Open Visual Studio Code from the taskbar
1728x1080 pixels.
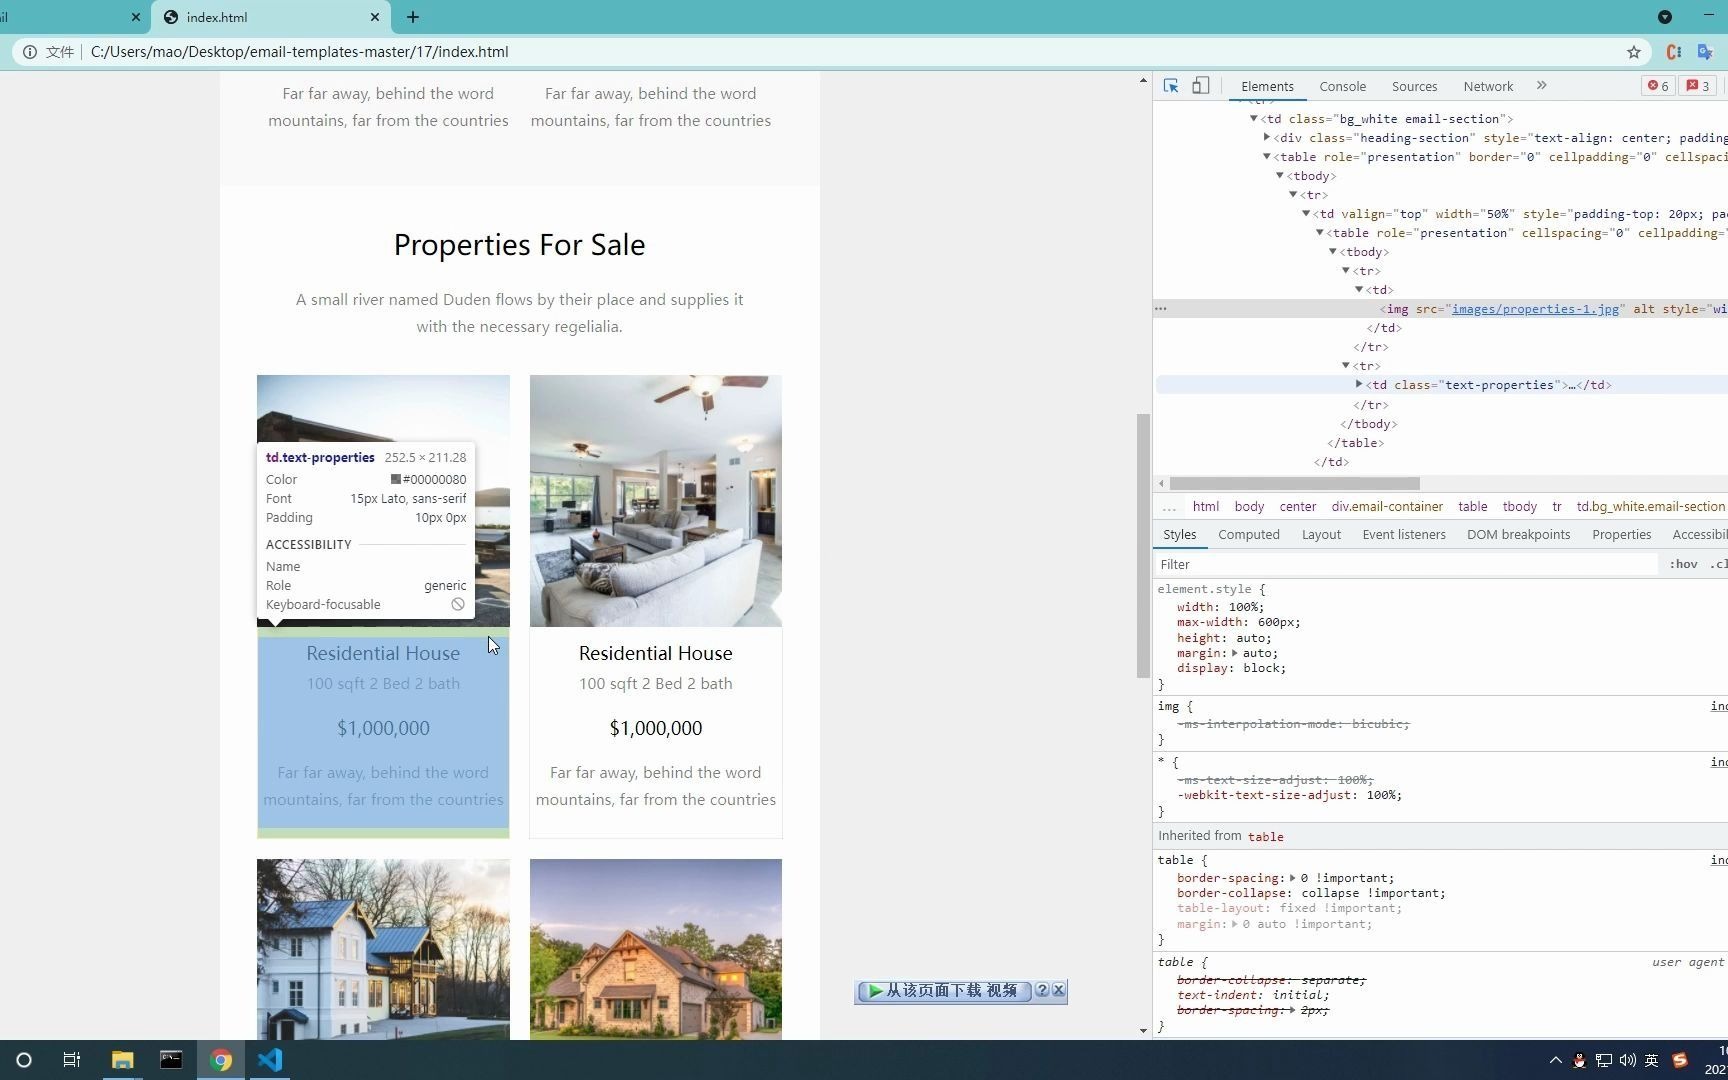click(269, 1060)
